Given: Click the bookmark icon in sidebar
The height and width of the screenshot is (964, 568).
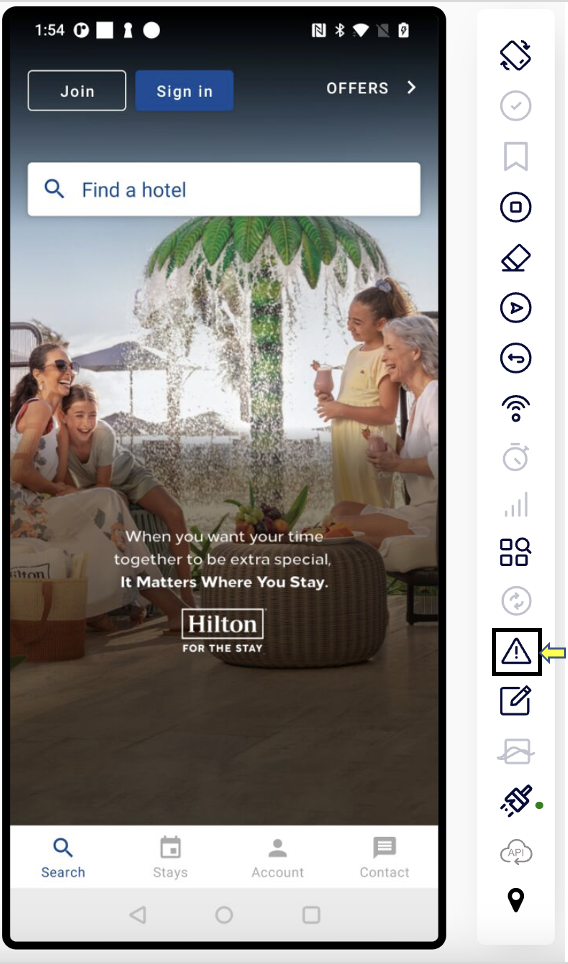Looking at the screenshot, I should [516, 156].
